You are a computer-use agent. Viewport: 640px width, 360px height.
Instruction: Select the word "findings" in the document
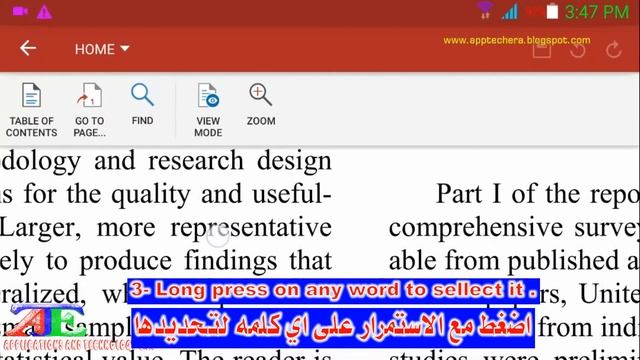coord(230,261)
